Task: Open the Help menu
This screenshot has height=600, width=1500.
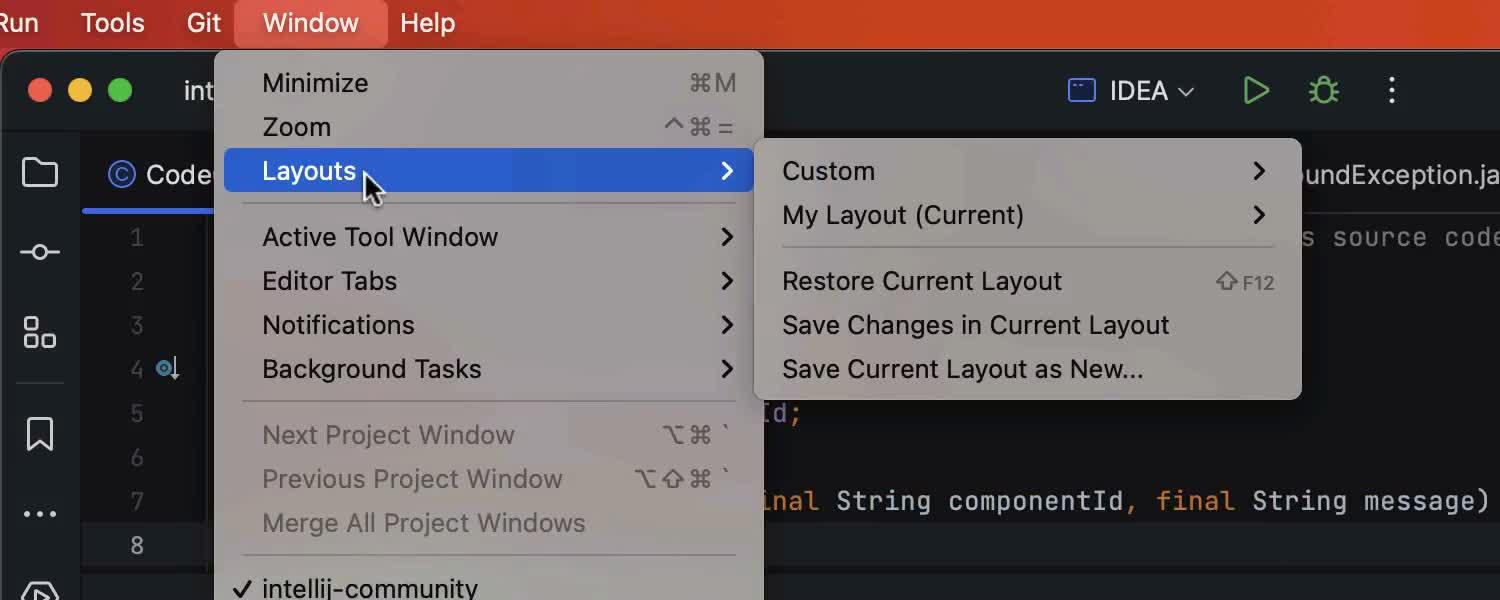Action: (x=427, y=22)
